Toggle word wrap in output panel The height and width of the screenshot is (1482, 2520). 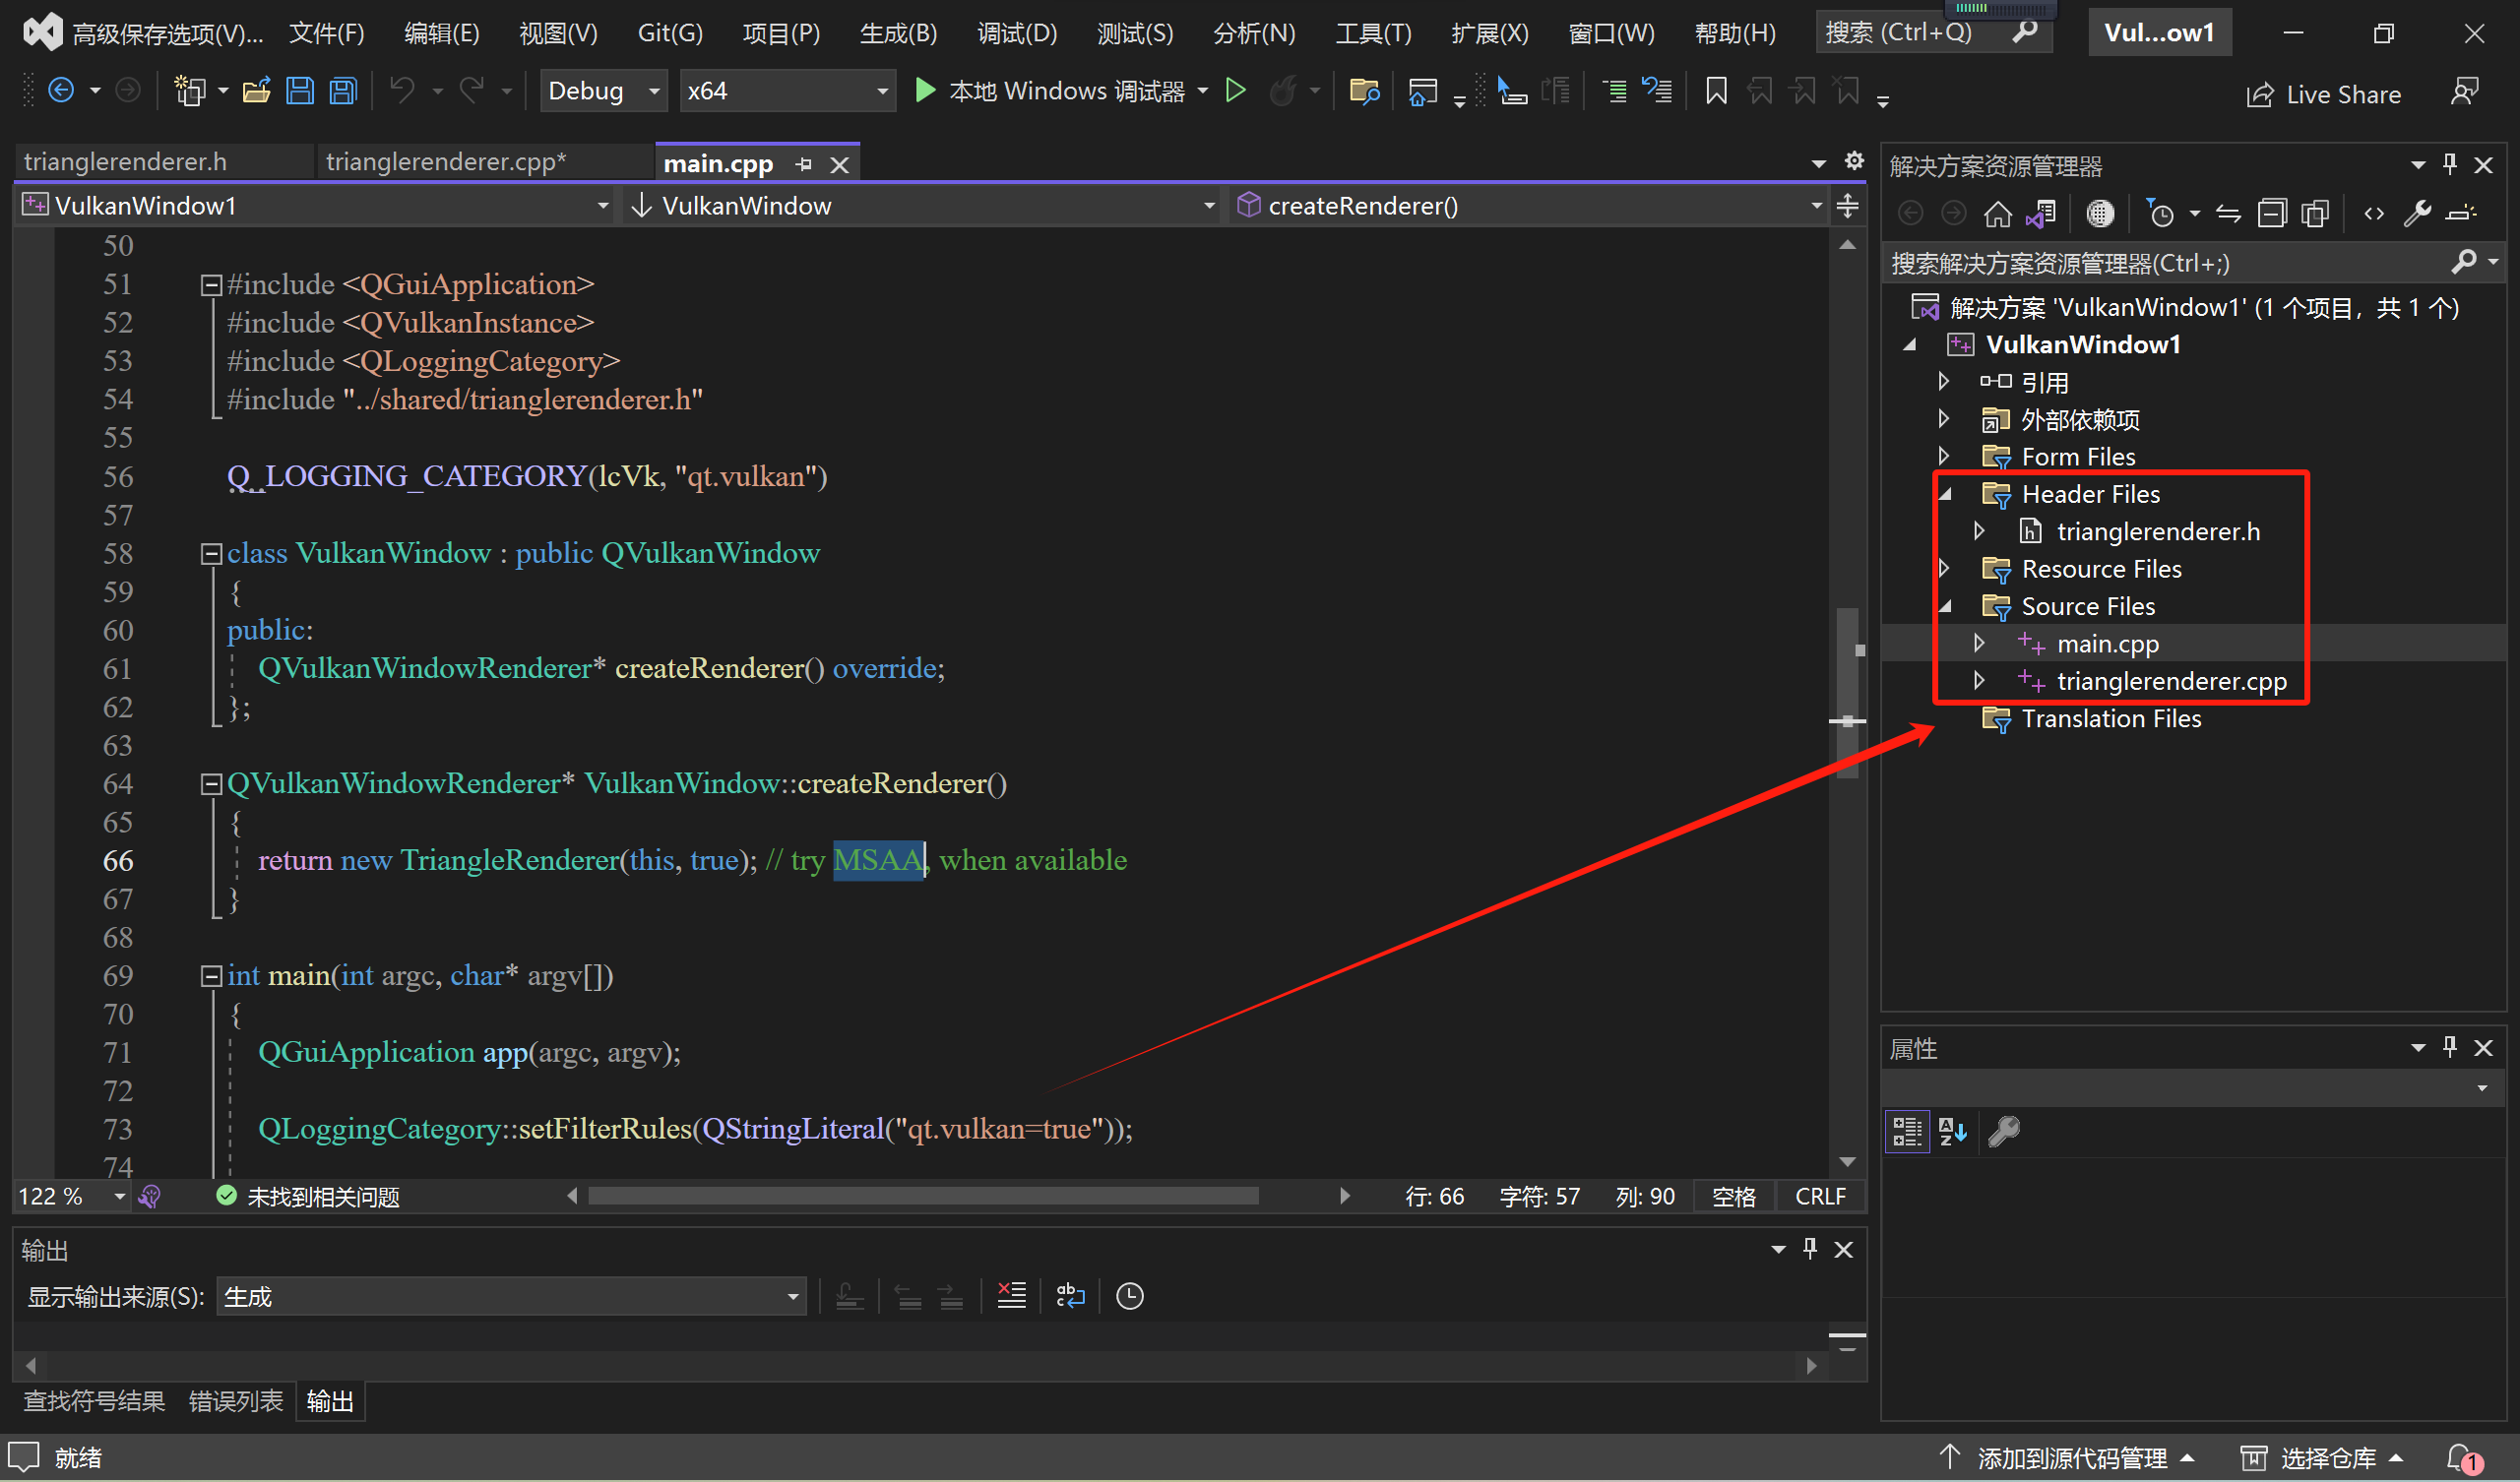tap(1070, 1297)
